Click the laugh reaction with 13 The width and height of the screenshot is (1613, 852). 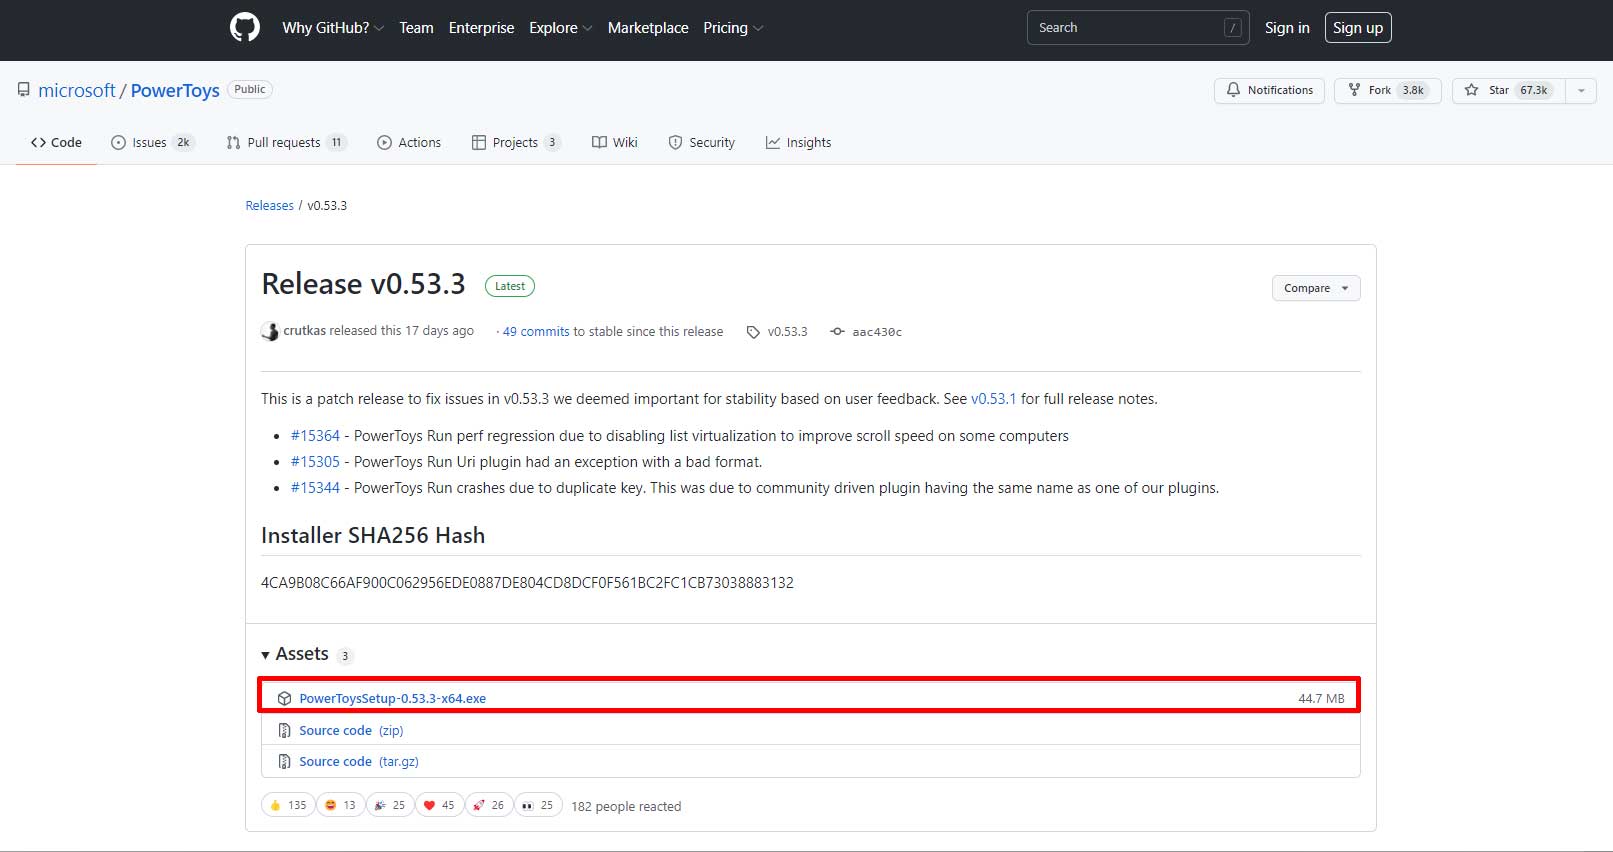point(341,805)
